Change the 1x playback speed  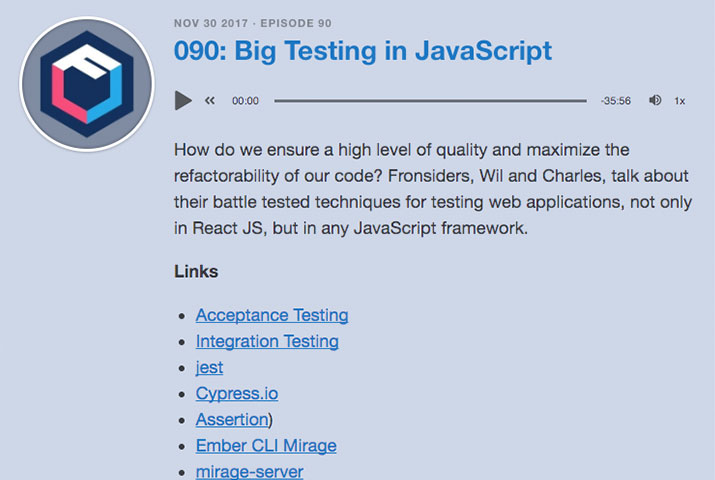pyautogui.click(x=680, y=100)
